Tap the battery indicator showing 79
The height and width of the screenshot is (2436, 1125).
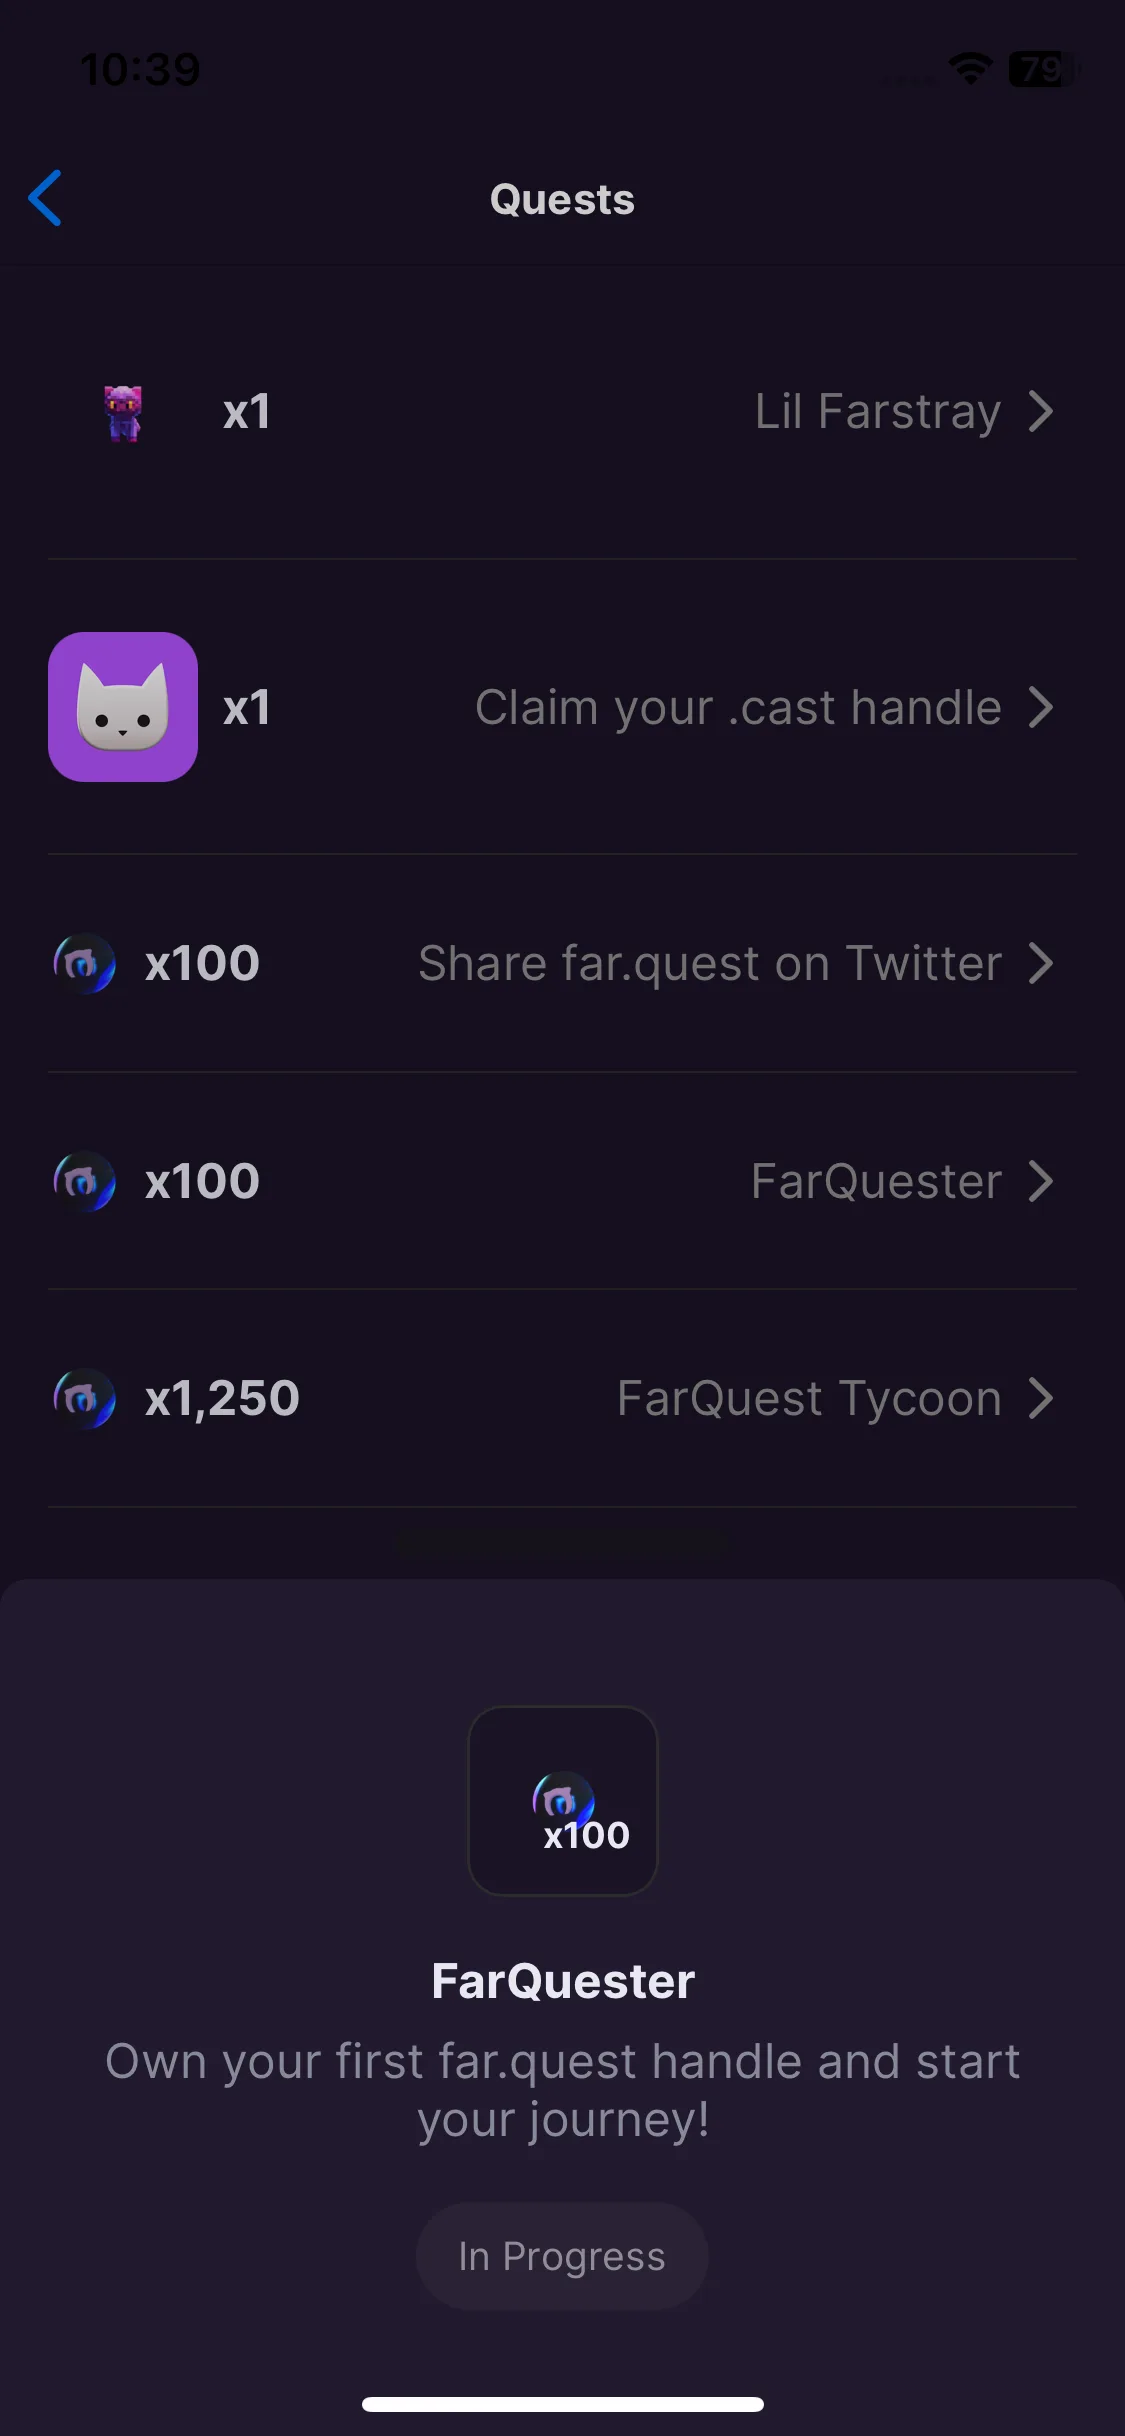pyautogui.click(x=1044, y=69)
